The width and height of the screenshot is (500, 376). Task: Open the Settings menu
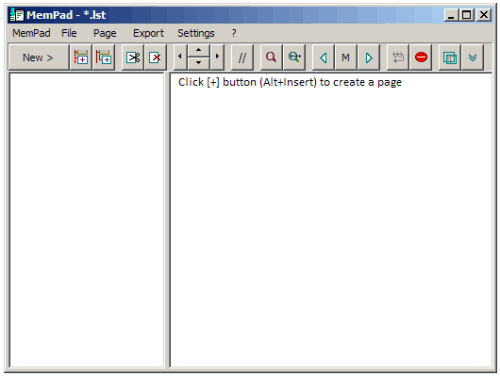[196, 33]
